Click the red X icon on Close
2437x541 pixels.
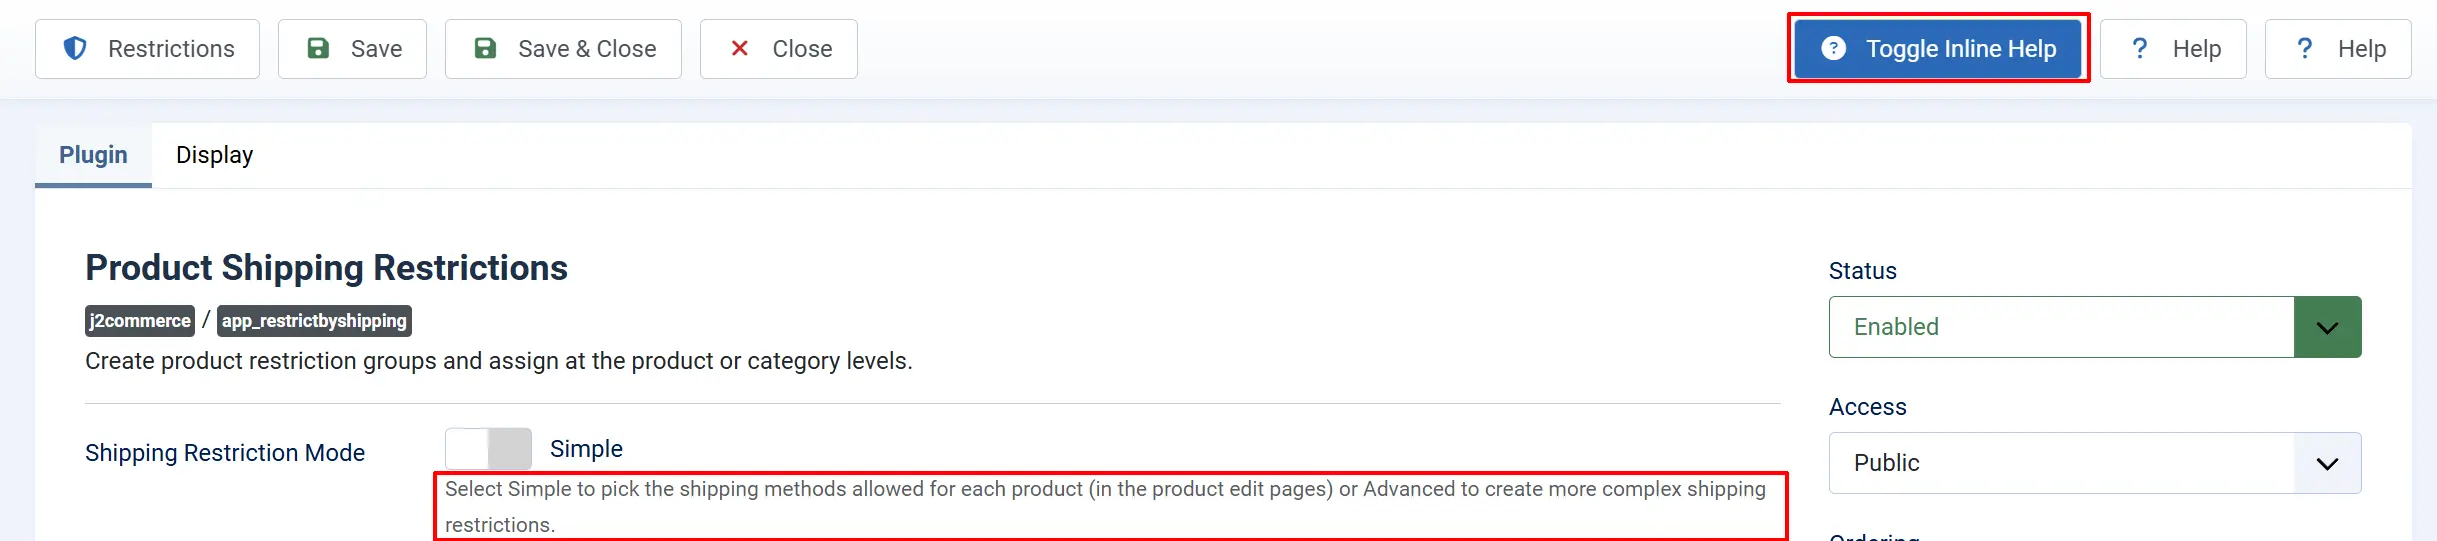(740, 48)
